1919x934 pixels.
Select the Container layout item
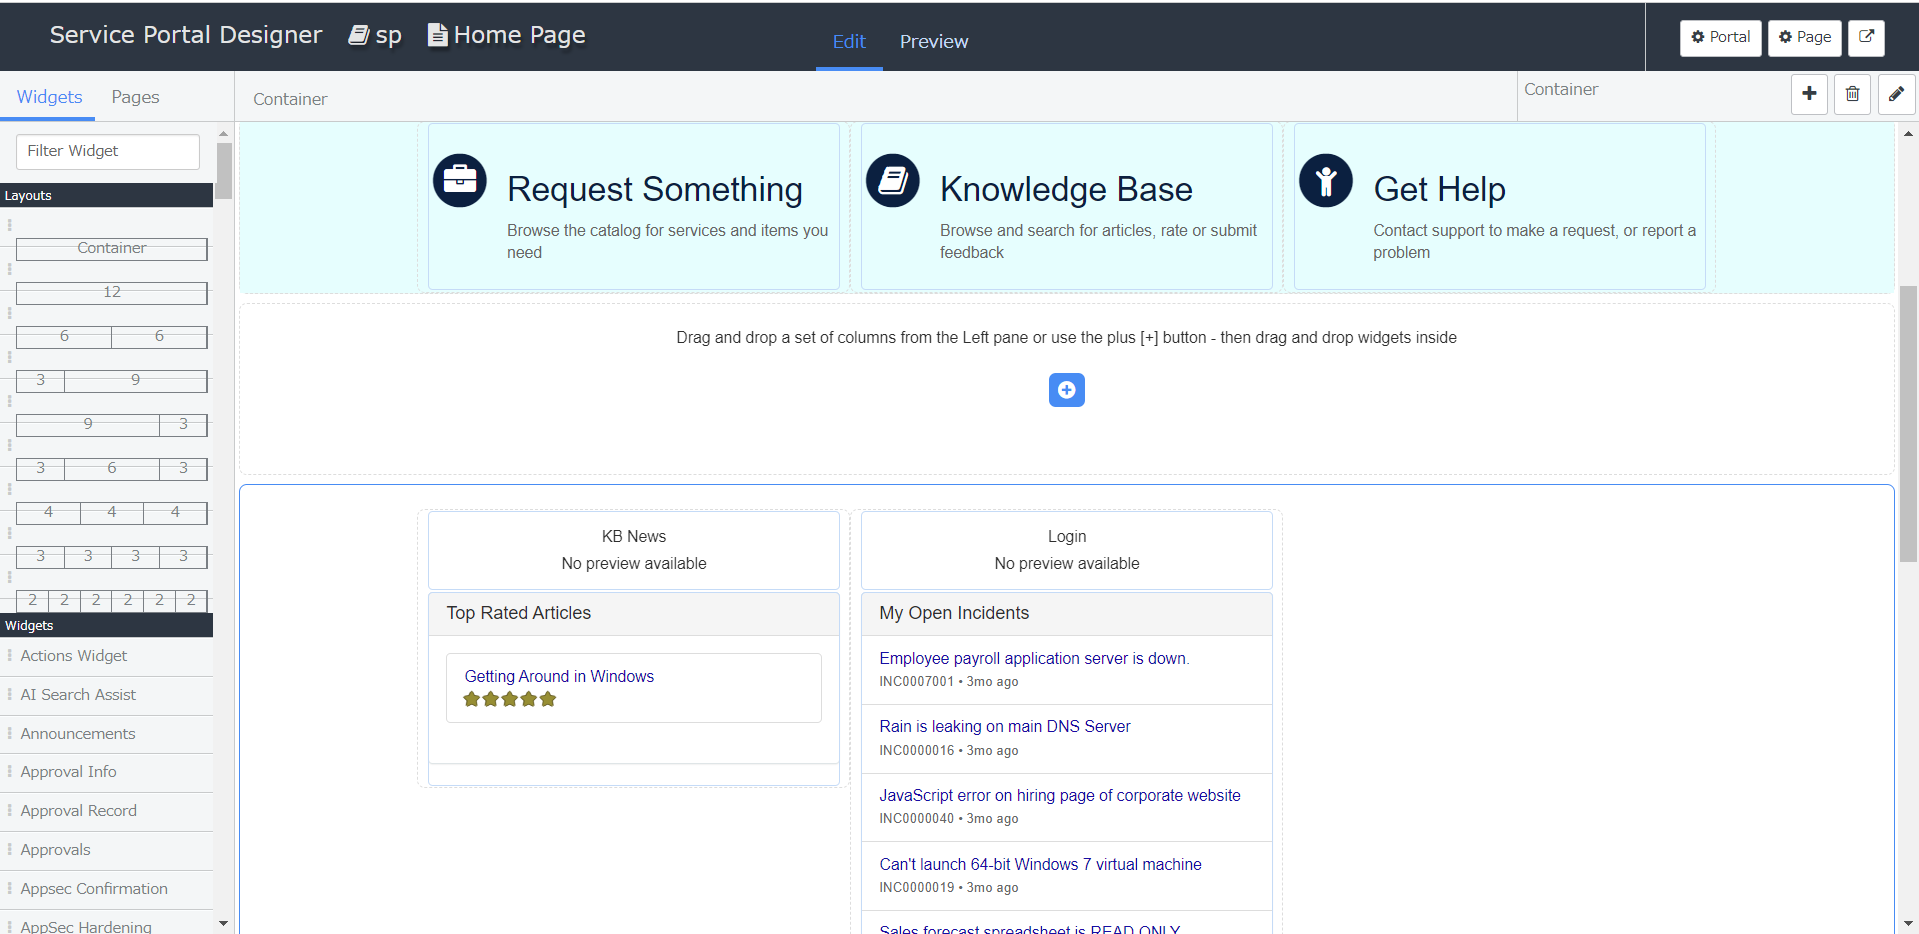[111, 248]
